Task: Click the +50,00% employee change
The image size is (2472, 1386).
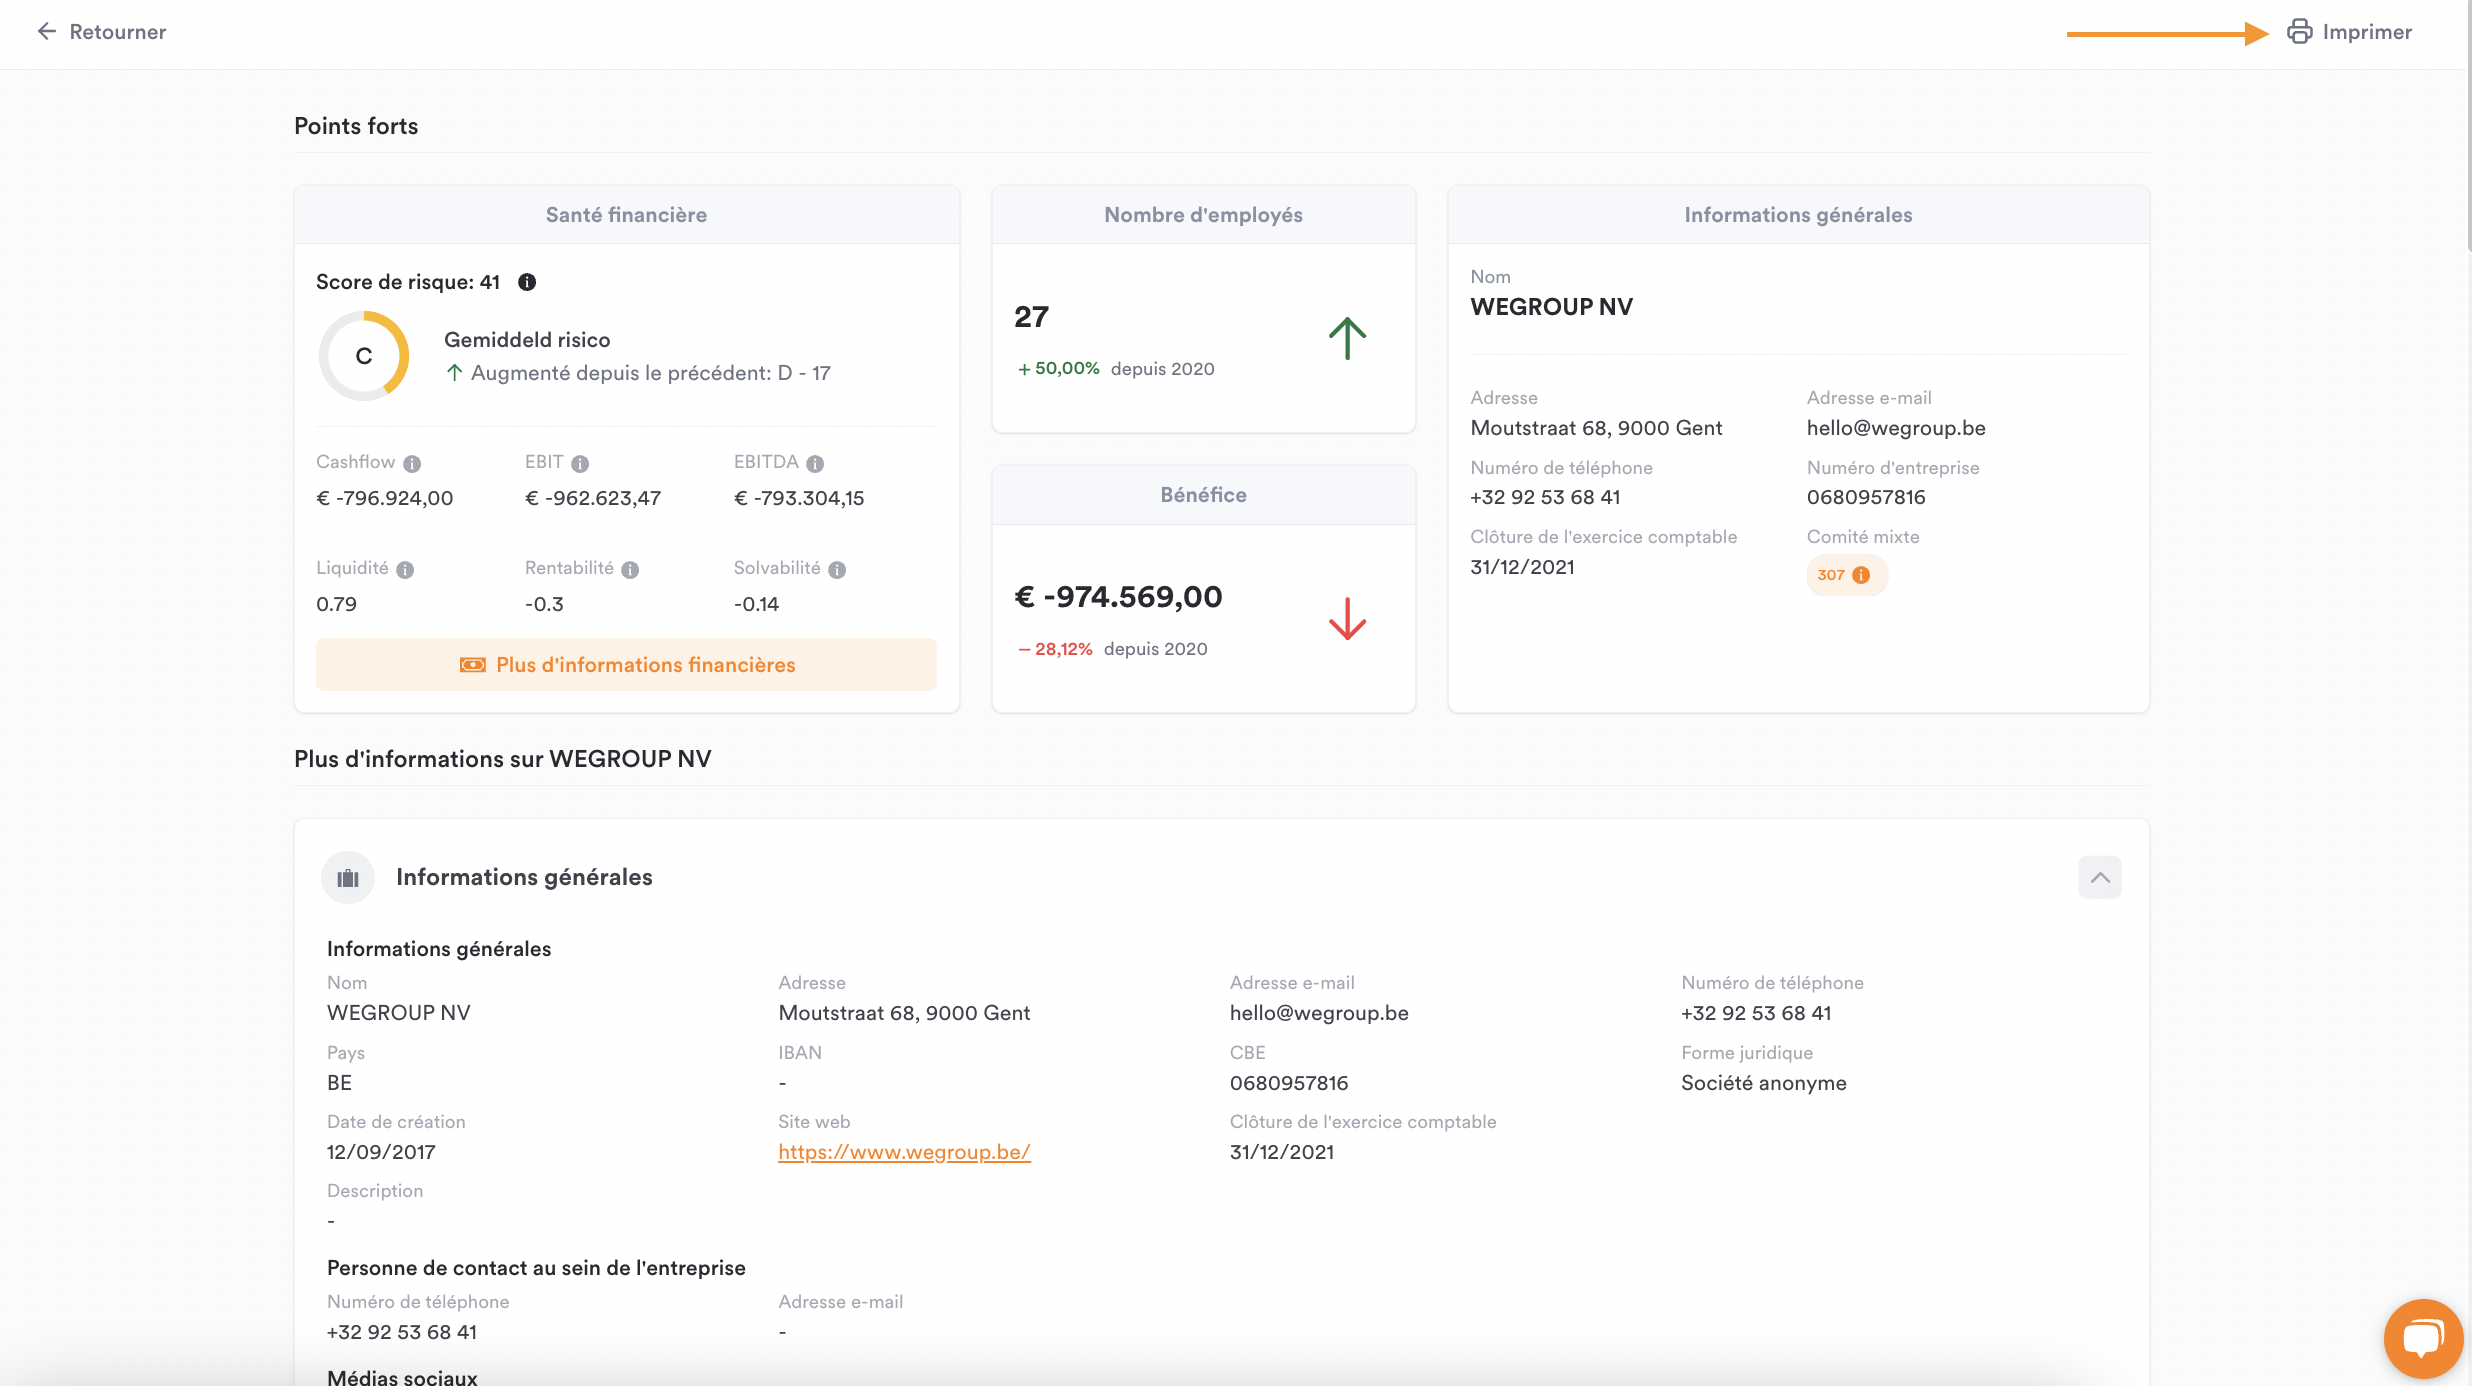Action: click(x=1058, y=369)
